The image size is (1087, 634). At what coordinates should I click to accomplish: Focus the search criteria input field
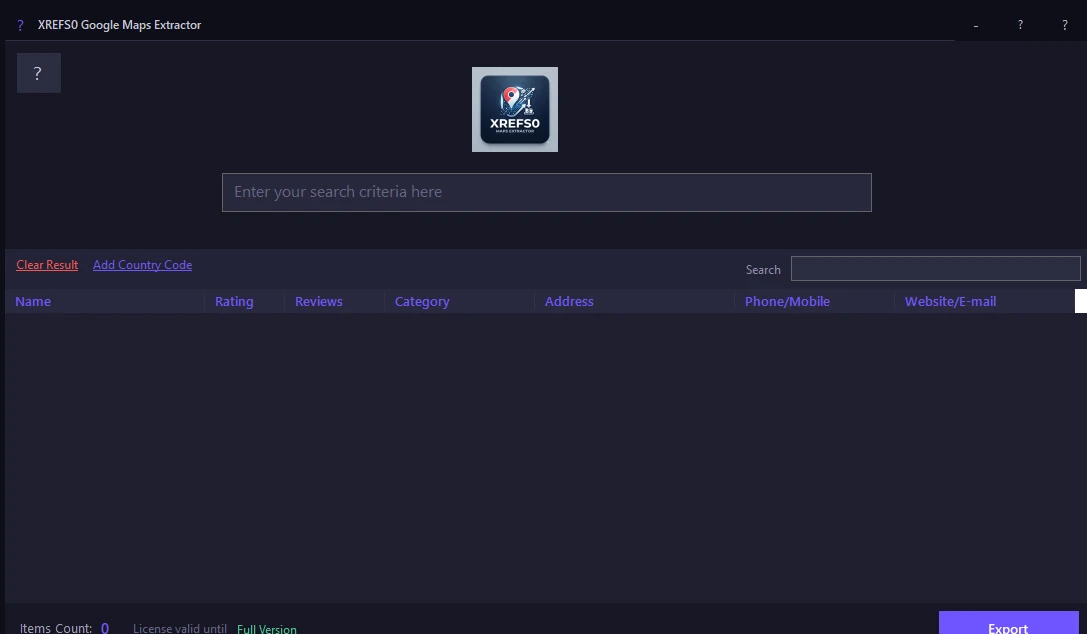point(546,193)
